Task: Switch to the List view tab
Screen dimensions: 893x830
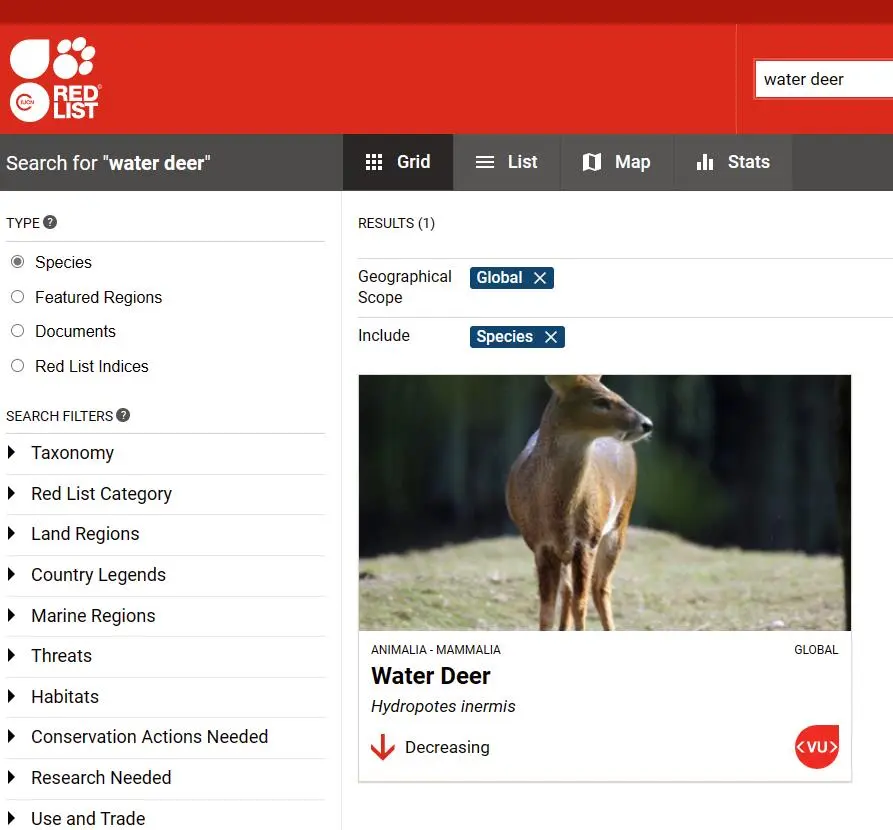Action: tap(507, 162)
